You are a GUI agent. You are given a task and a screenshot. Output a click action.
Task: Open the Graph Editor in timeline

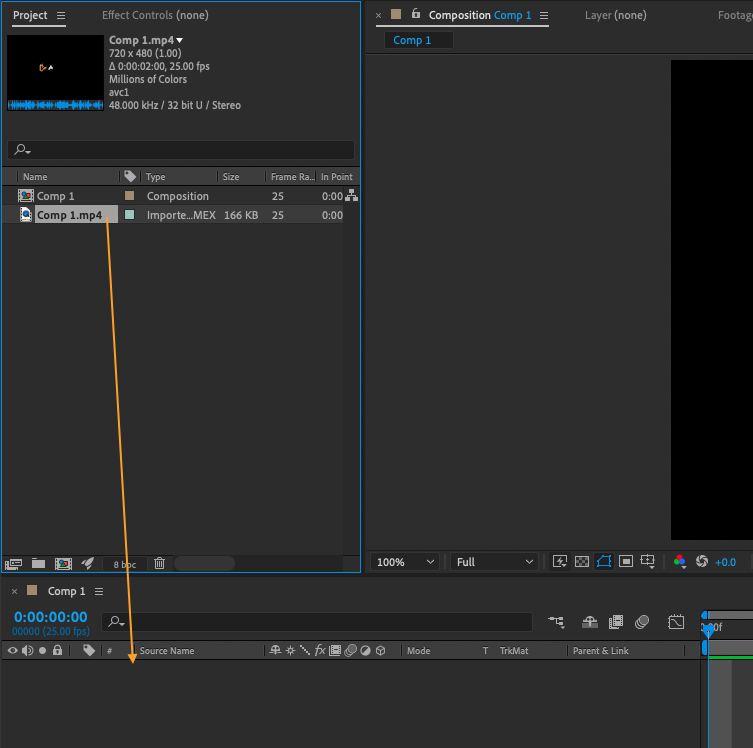(676, 622)
